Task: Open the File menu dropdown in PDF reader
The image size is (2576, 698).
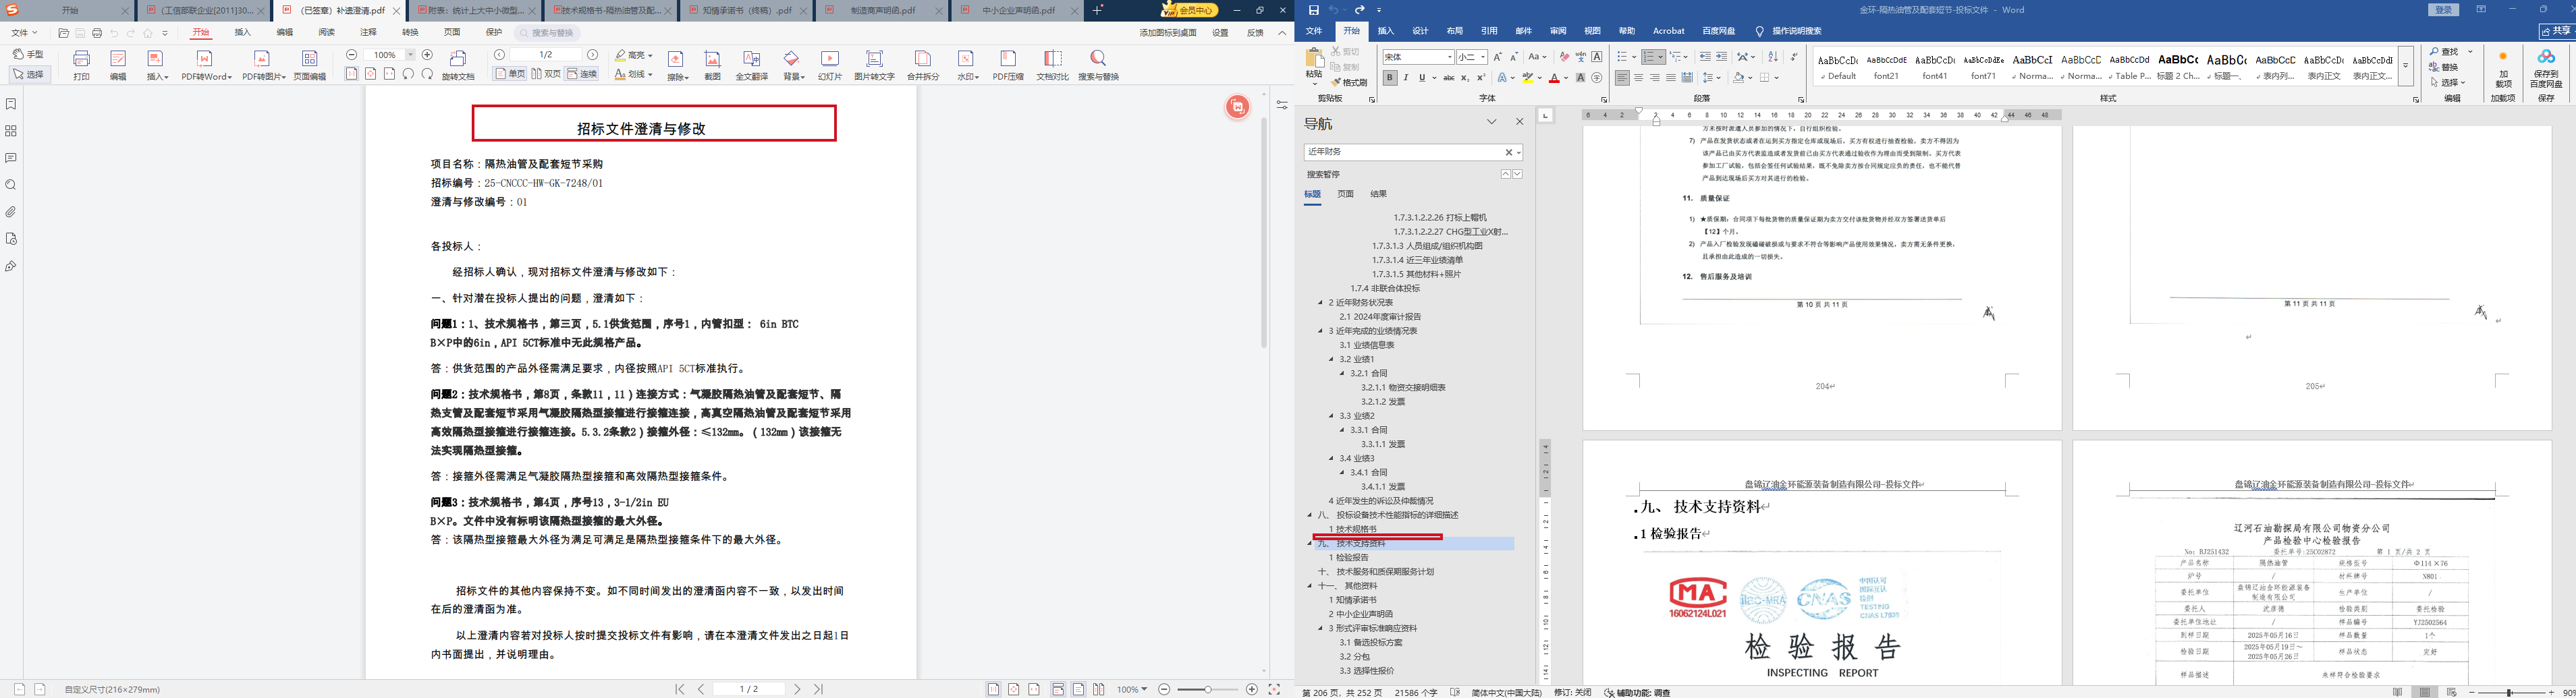Action: coord(23,33)
